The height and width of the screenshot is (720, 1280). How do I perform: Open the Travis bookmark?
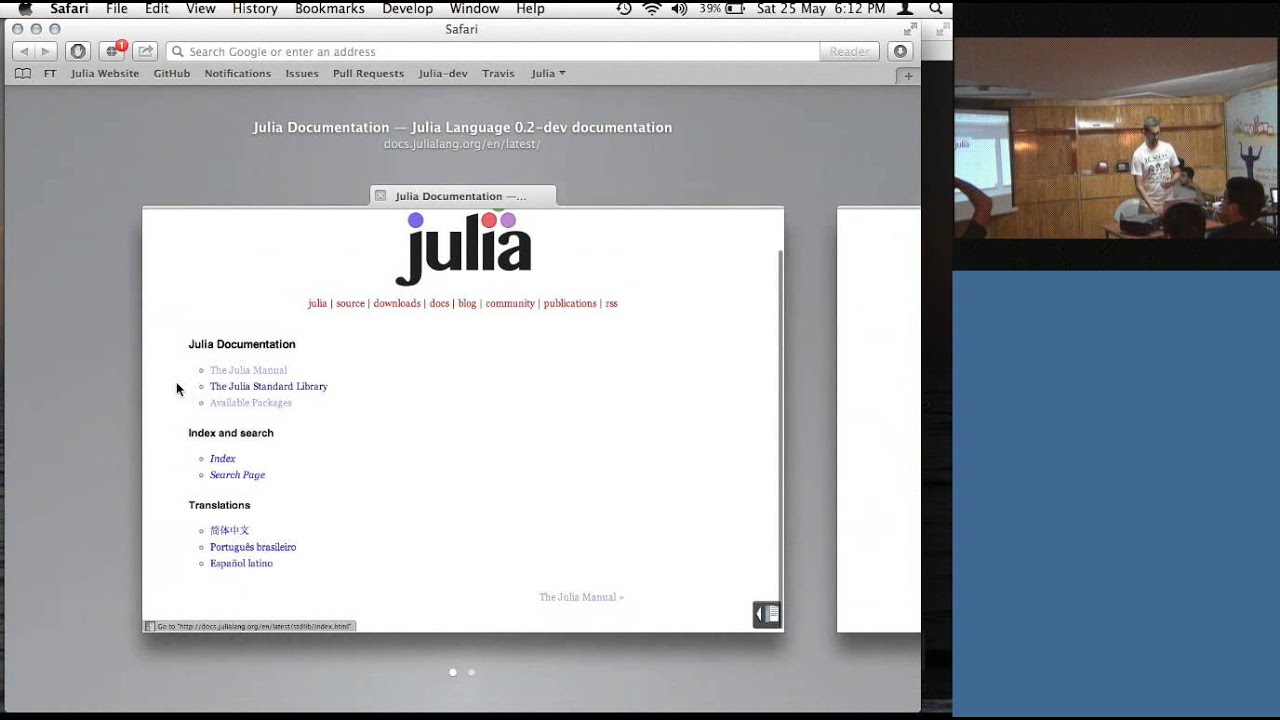tap(498, 74)
